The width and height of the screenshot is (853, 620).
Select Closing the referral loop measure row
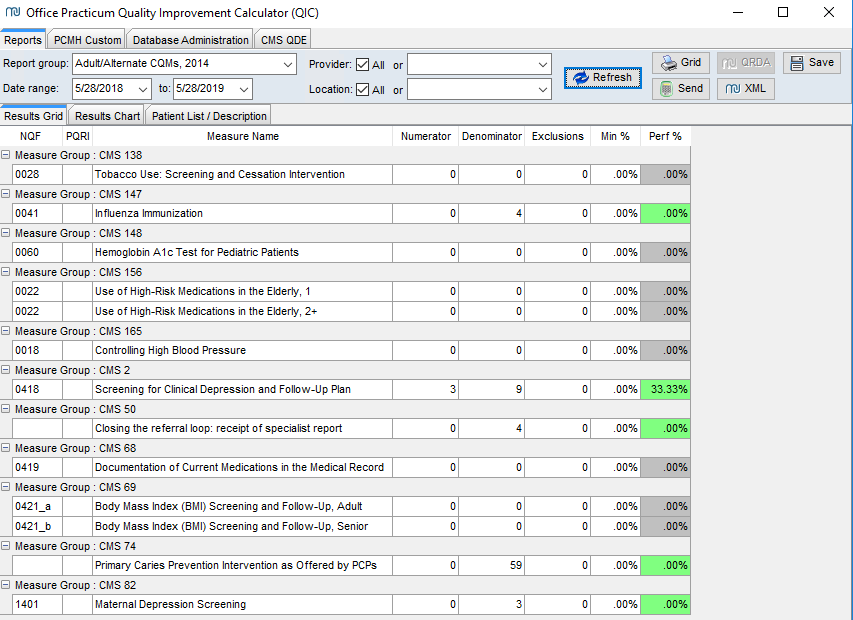coord(351,429)
